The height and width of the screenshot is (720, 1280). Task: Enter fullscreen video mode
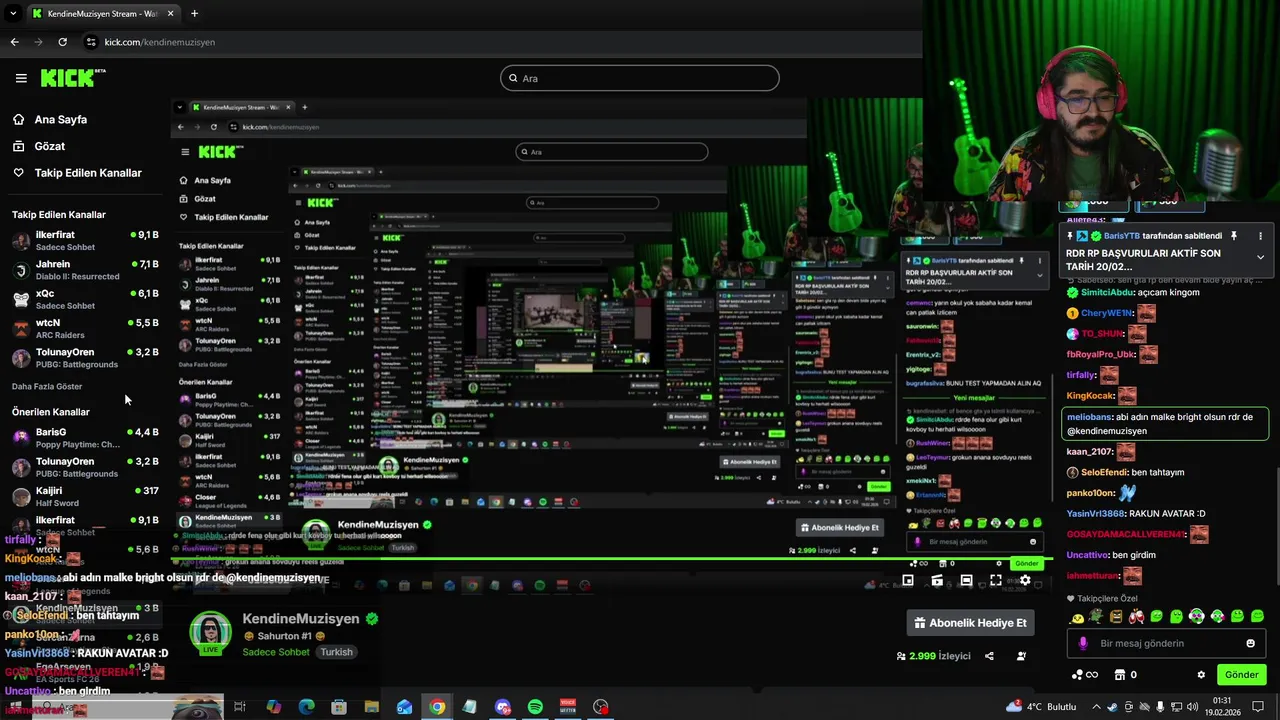coord(996,580)
